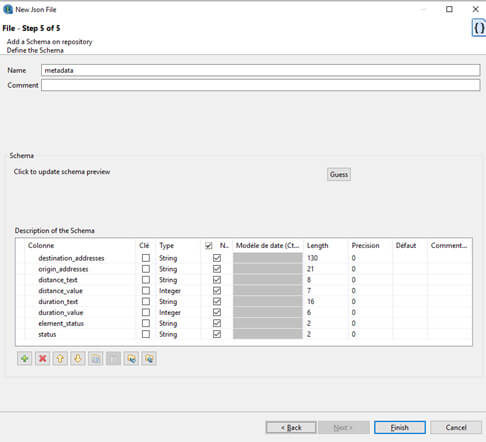Uncheck nullable for element_status

click(x=217, y=323)
